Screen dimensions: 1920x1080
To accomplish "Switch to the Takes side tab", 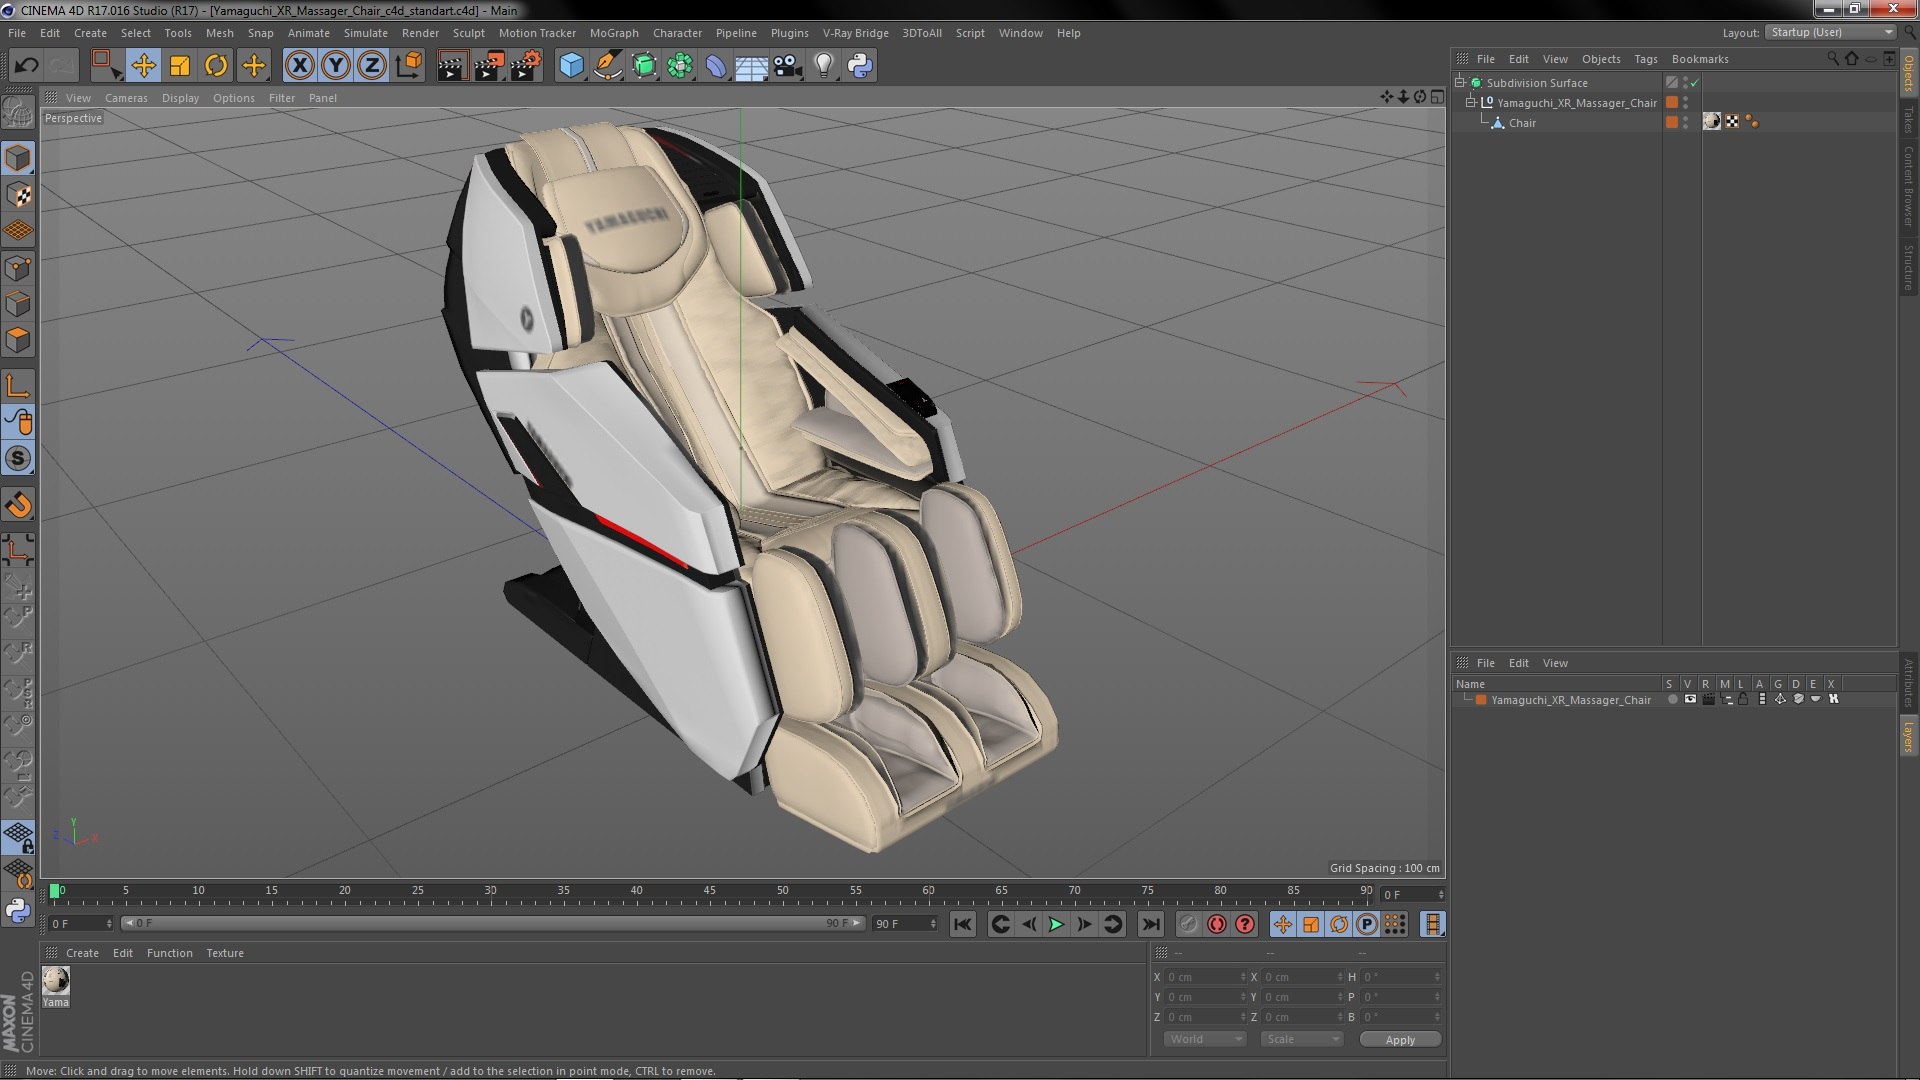I will pos(1908,119).
